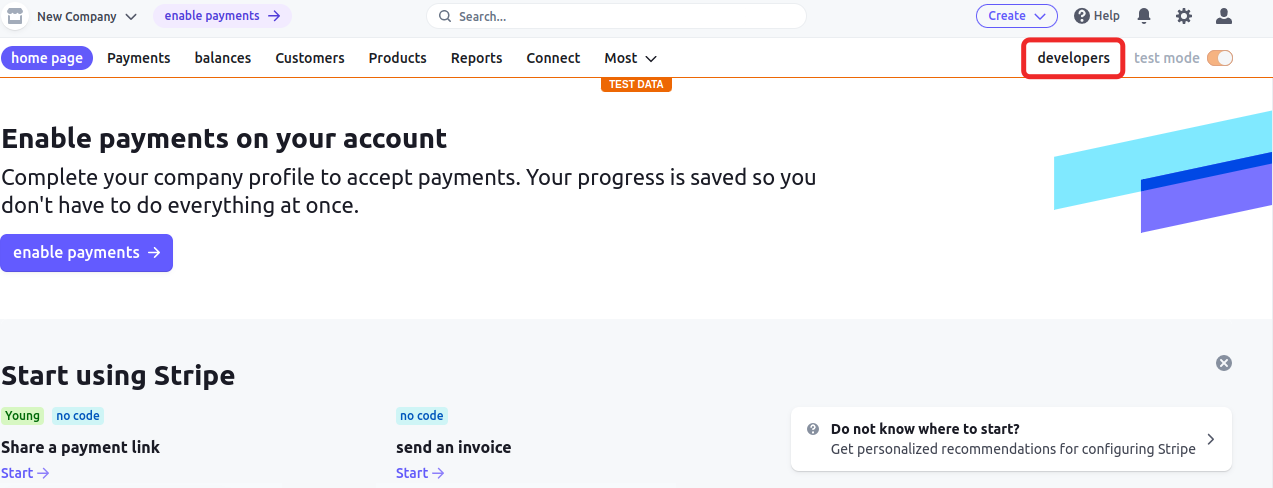Open the user profile icon

point(1223,16)
